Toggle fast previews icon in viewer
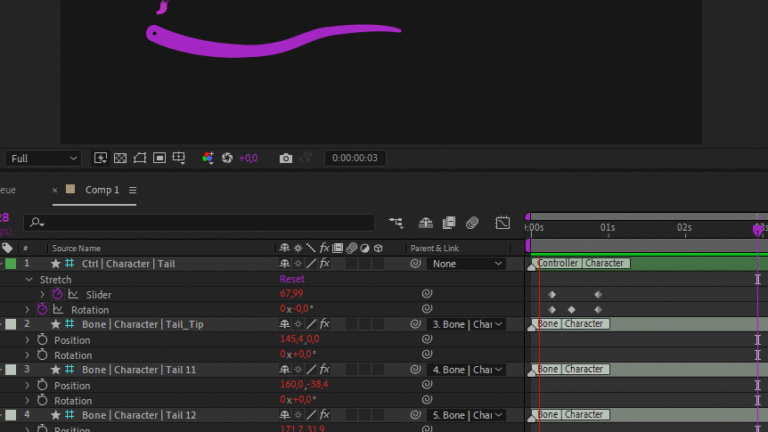Viewport: 768px width, 432px height. point(100,158)
